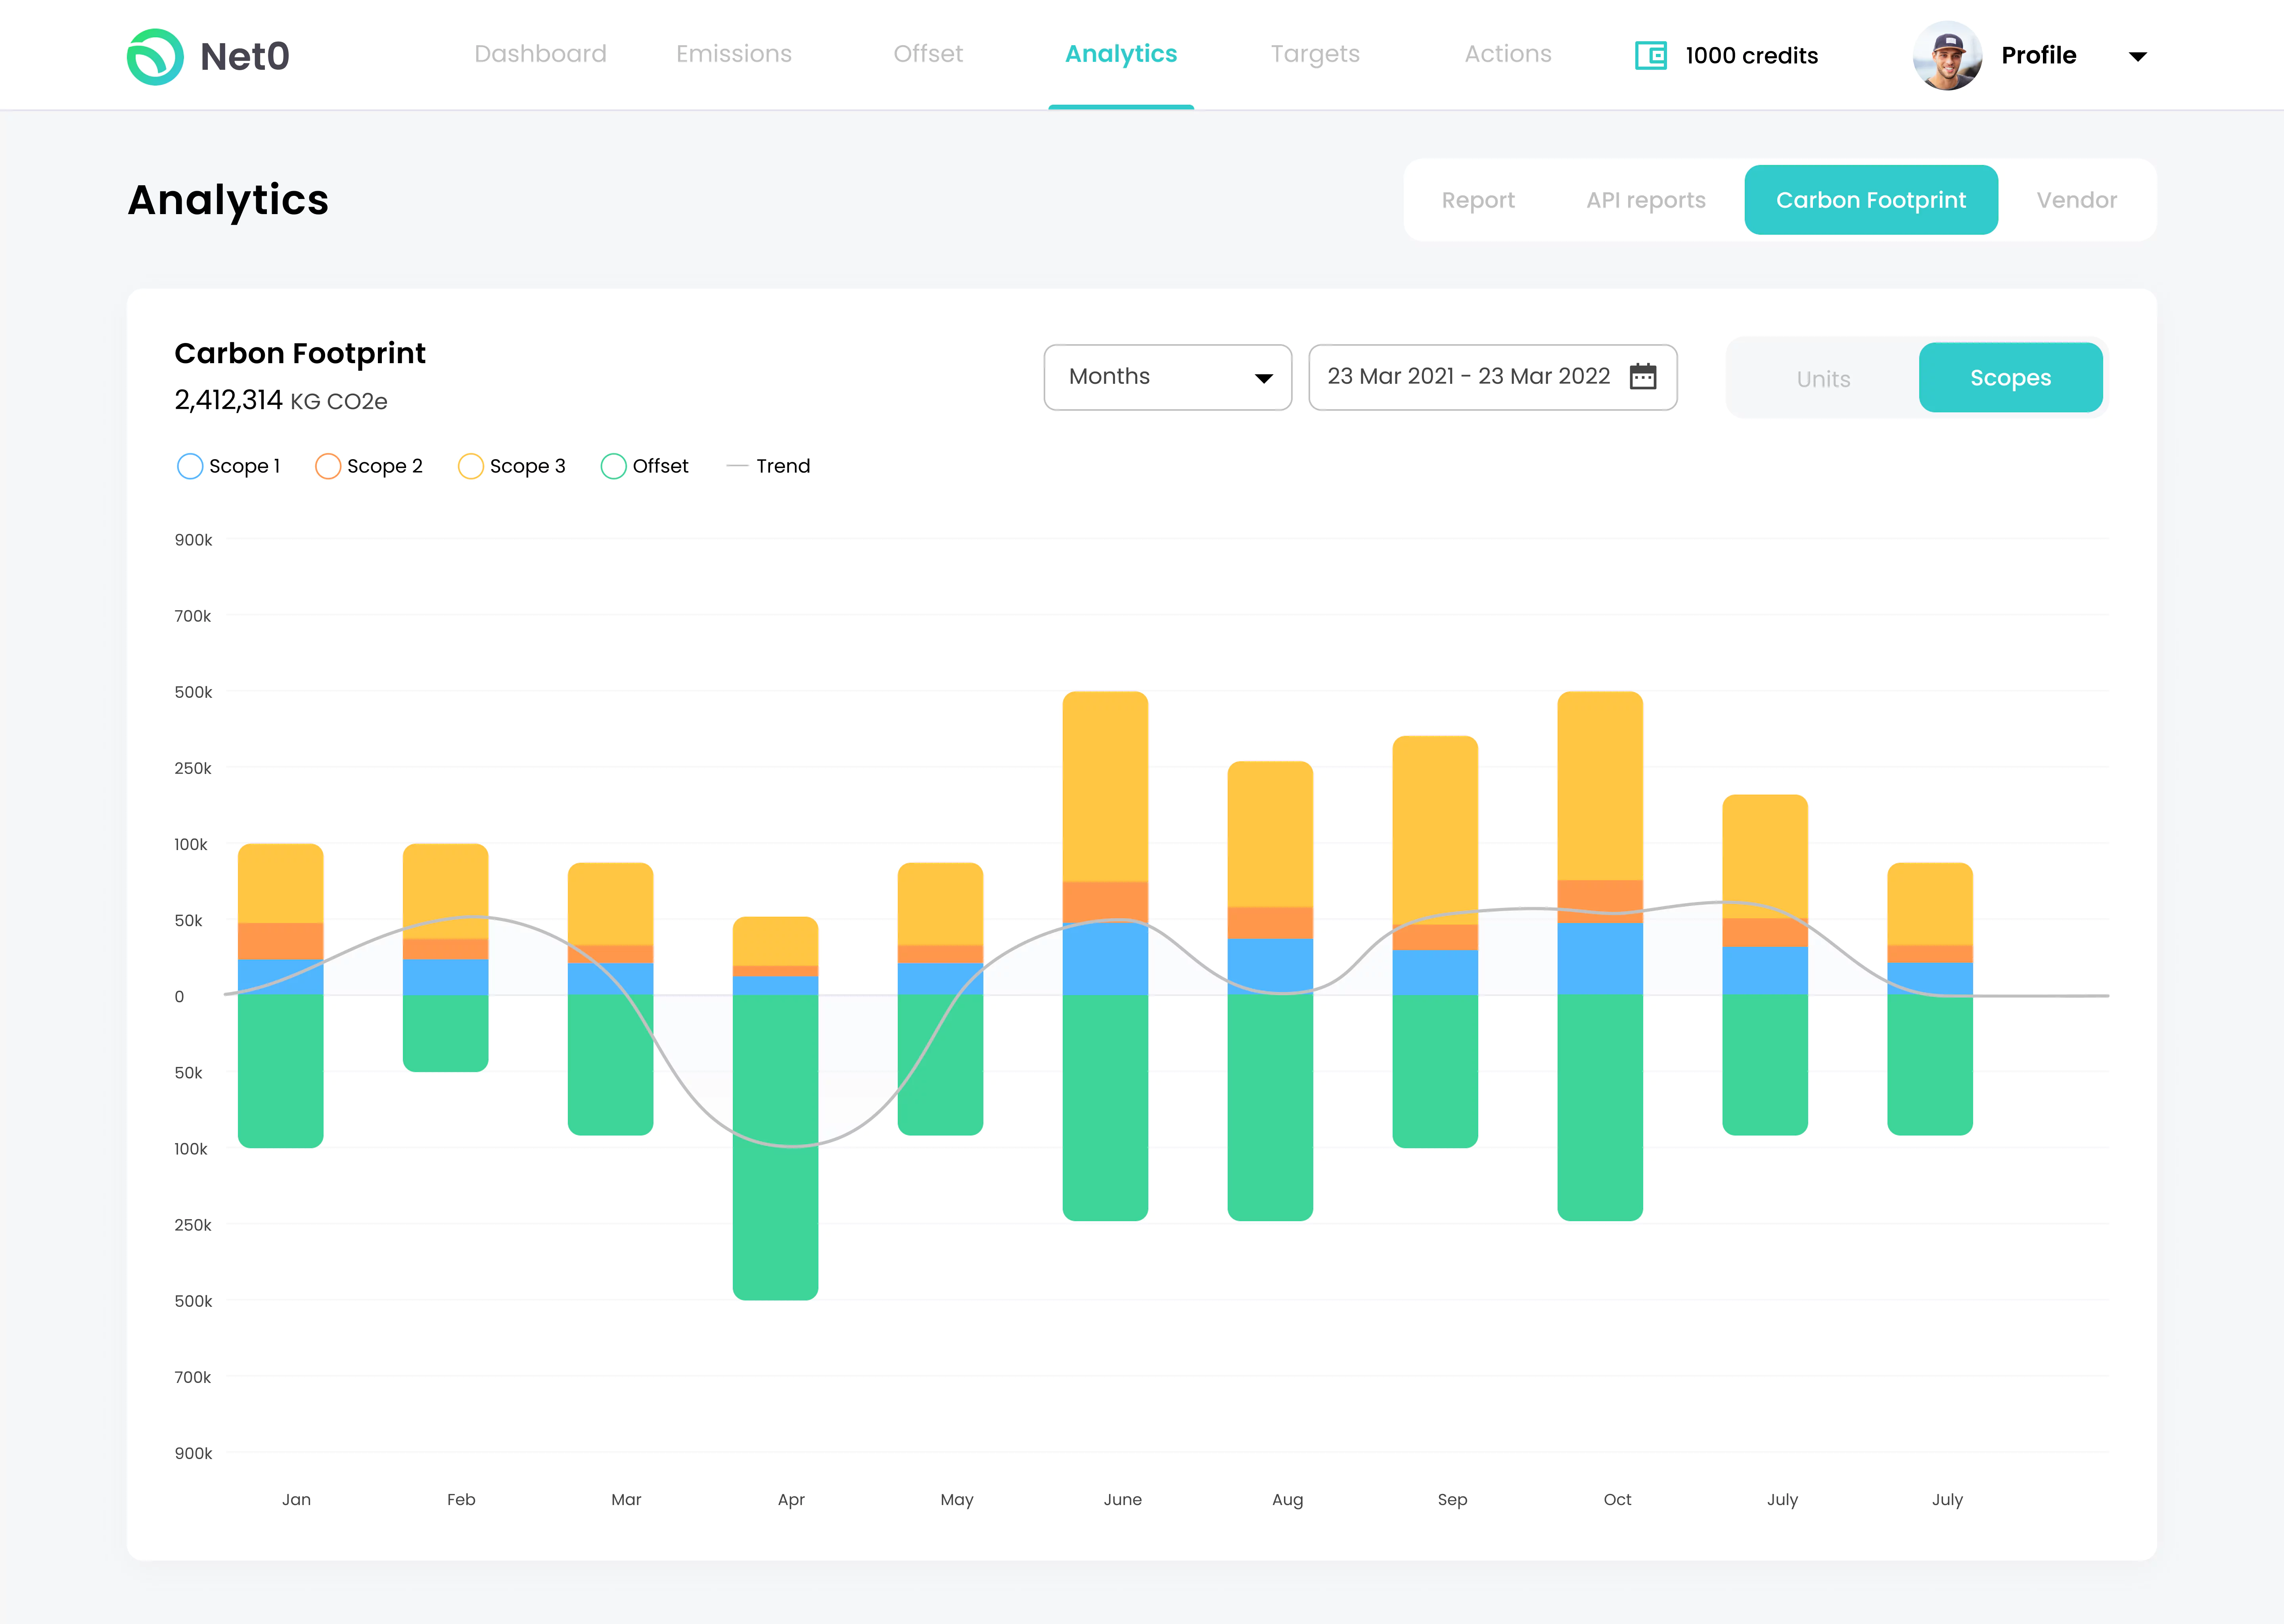2284x1624 pixels.
Task: Navigate to the Actions page
Action: coord(1508,54)
